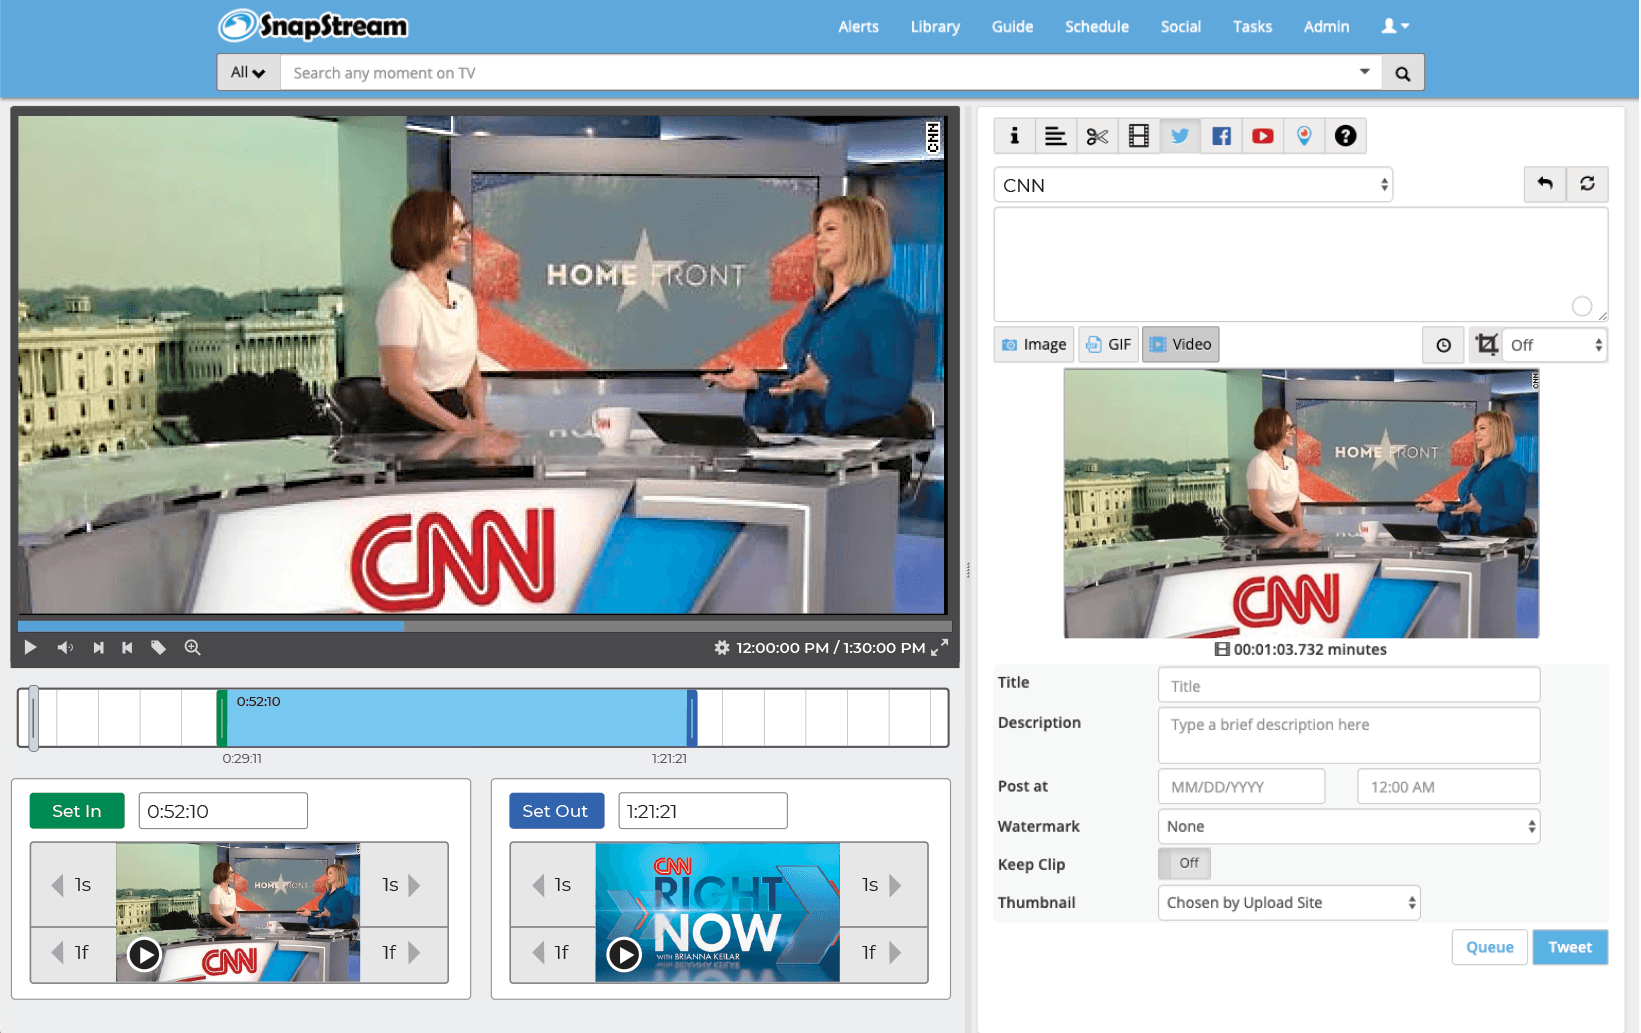Open the Library menu
Image resolution: width=1641 pixels, height=1033 pixels.
pyautogui.click(x=935, y=27)
